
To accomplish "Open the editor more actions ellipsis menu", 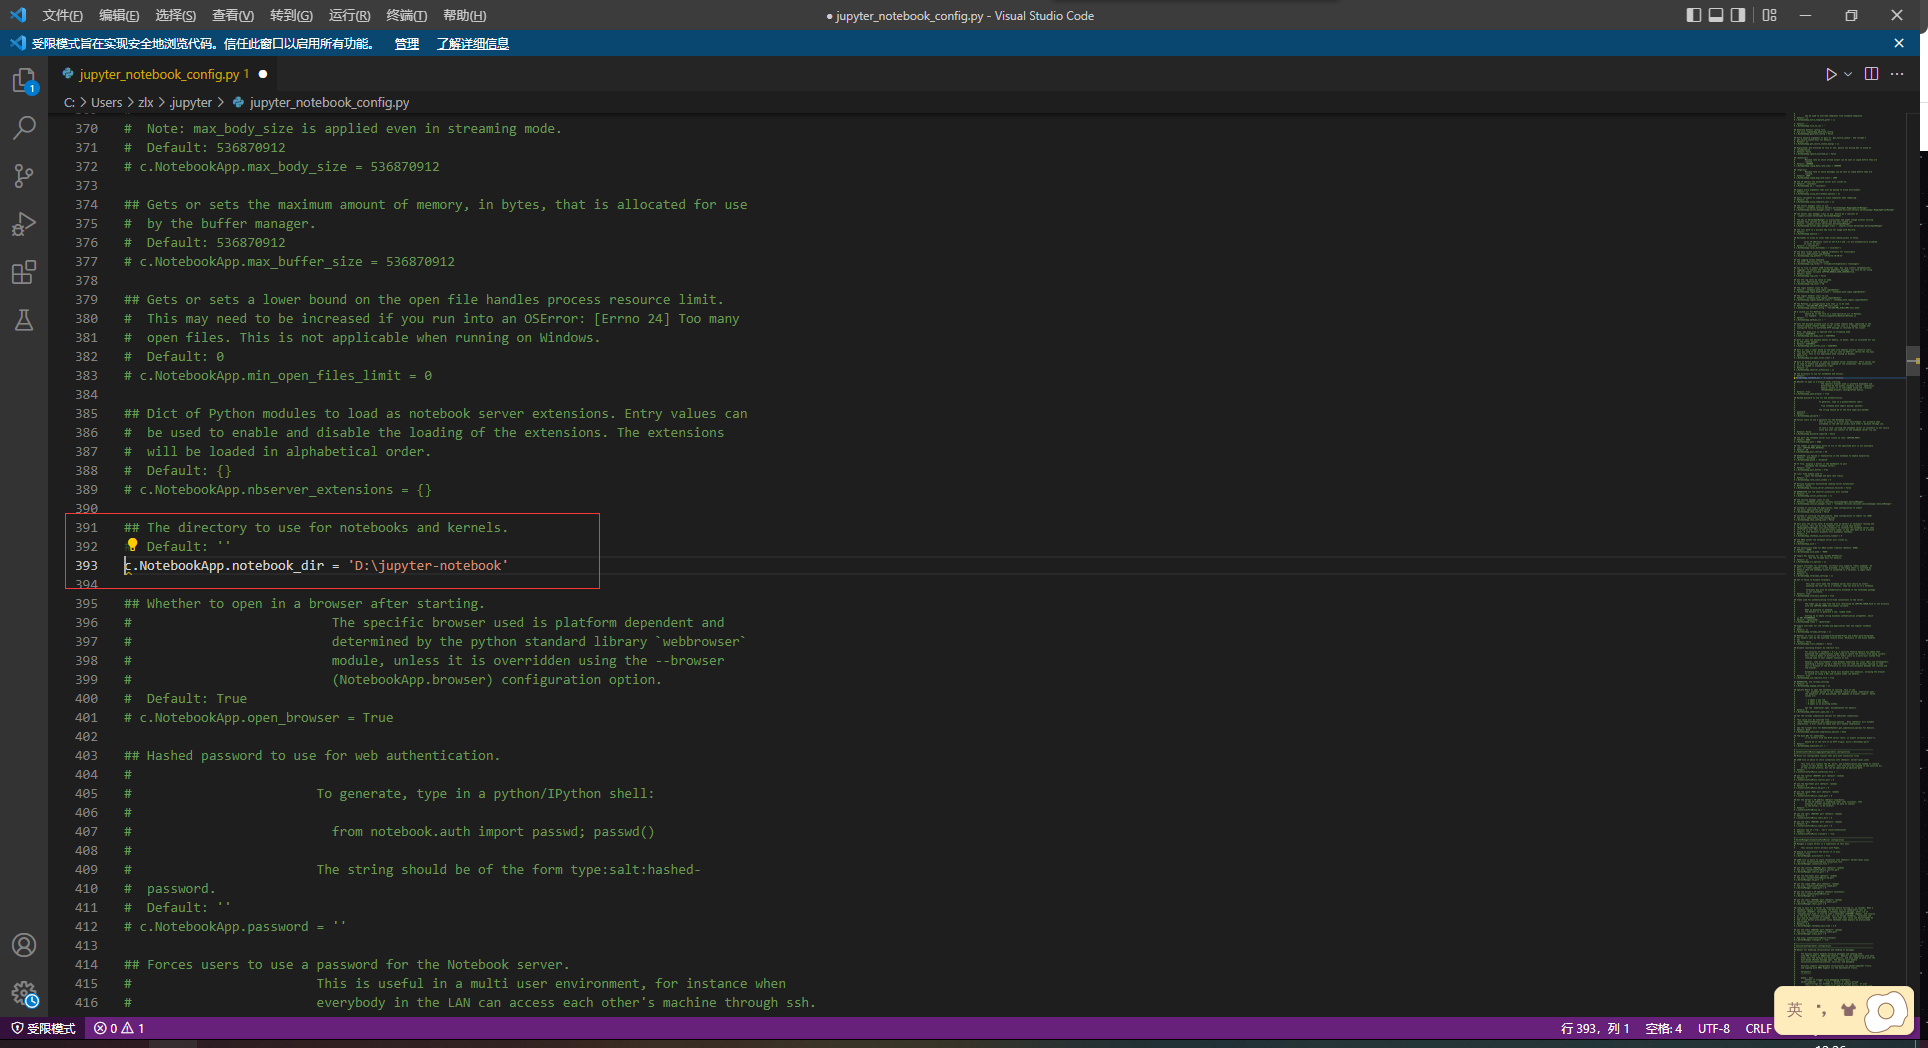I will tap(1898, 73).
